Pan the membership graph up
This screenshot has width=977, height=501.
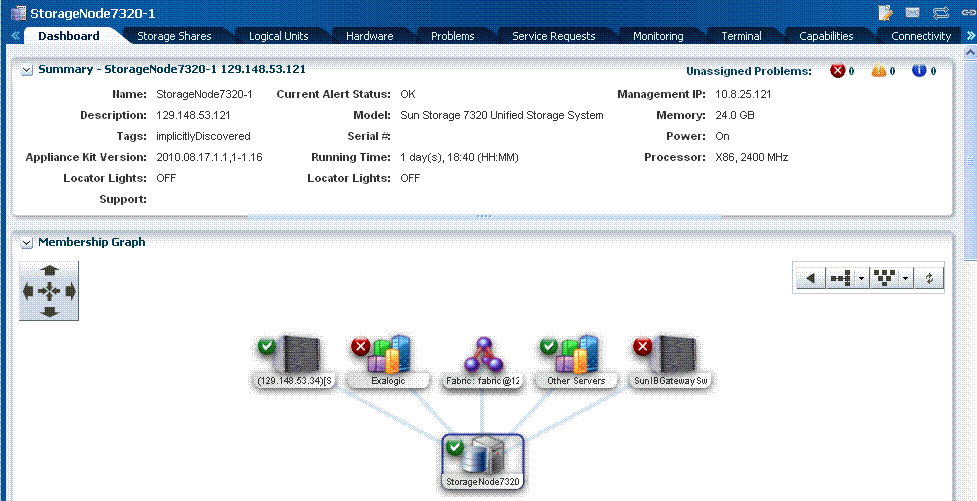click(49, 270)
